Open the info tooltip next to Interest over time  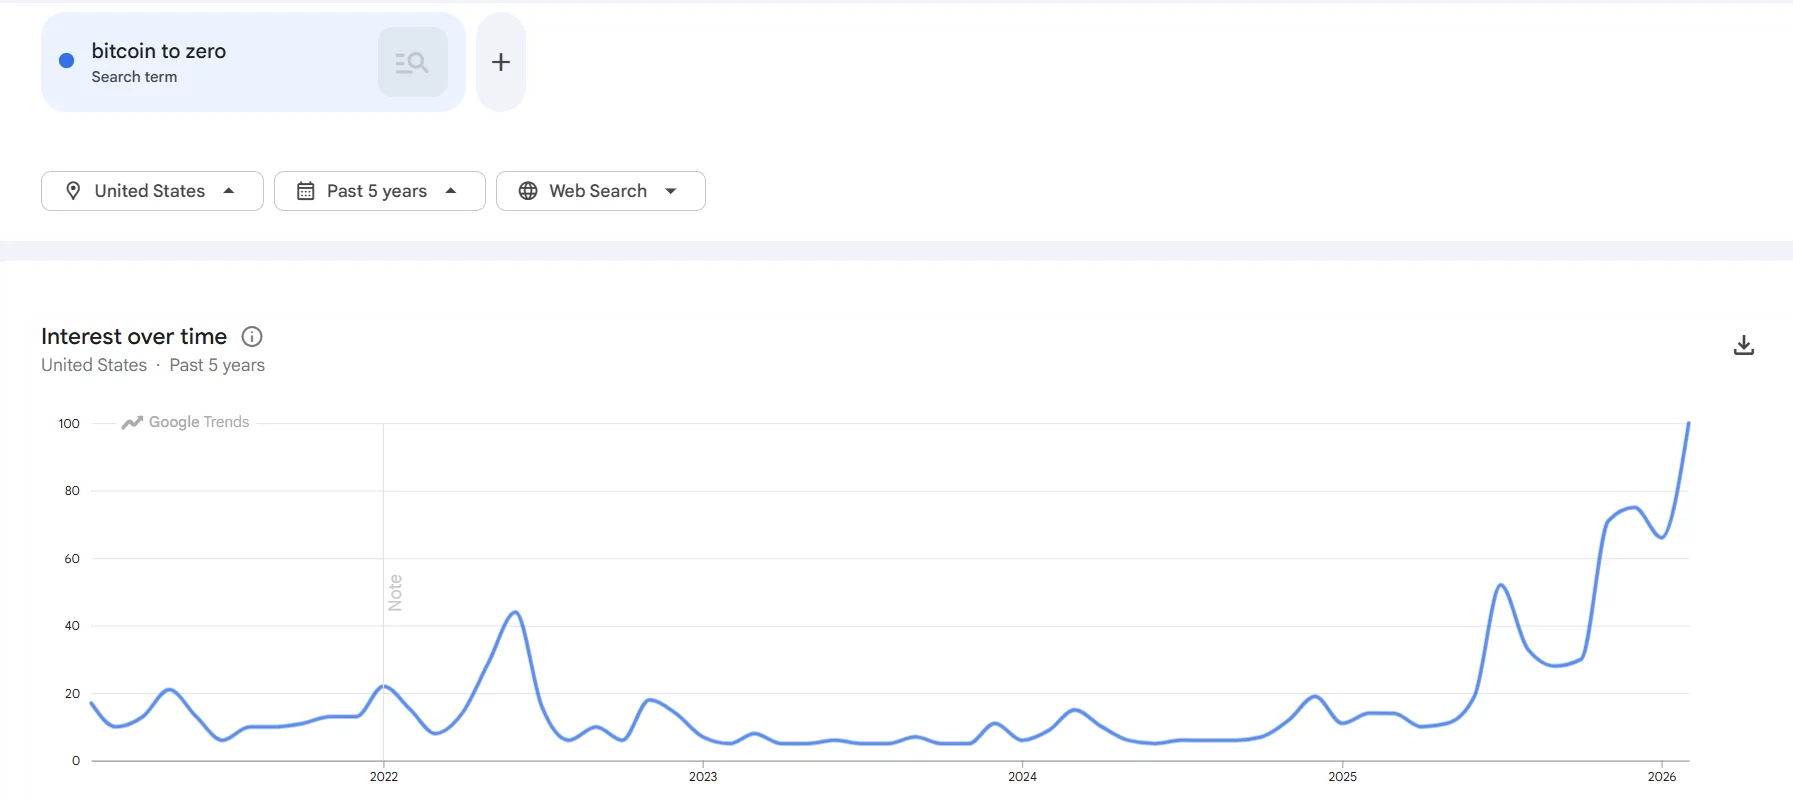(251, 336)
